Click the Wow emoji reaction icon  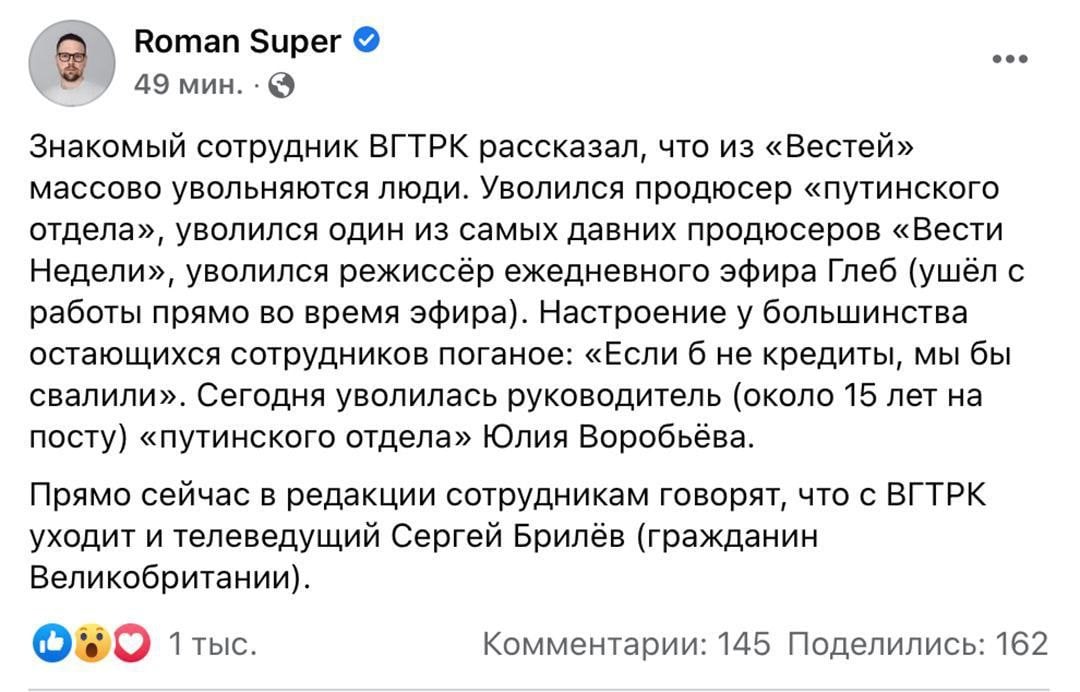91,645
